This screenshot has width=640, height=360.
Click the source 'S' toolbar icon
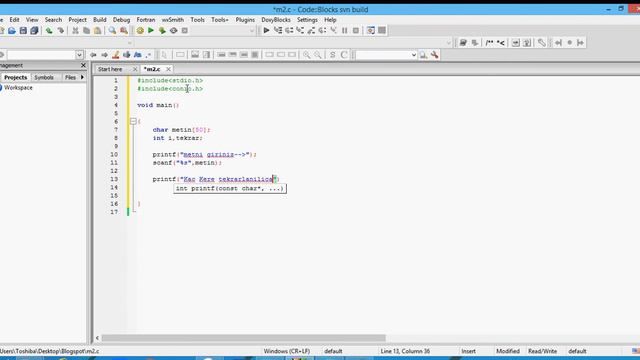333,55
